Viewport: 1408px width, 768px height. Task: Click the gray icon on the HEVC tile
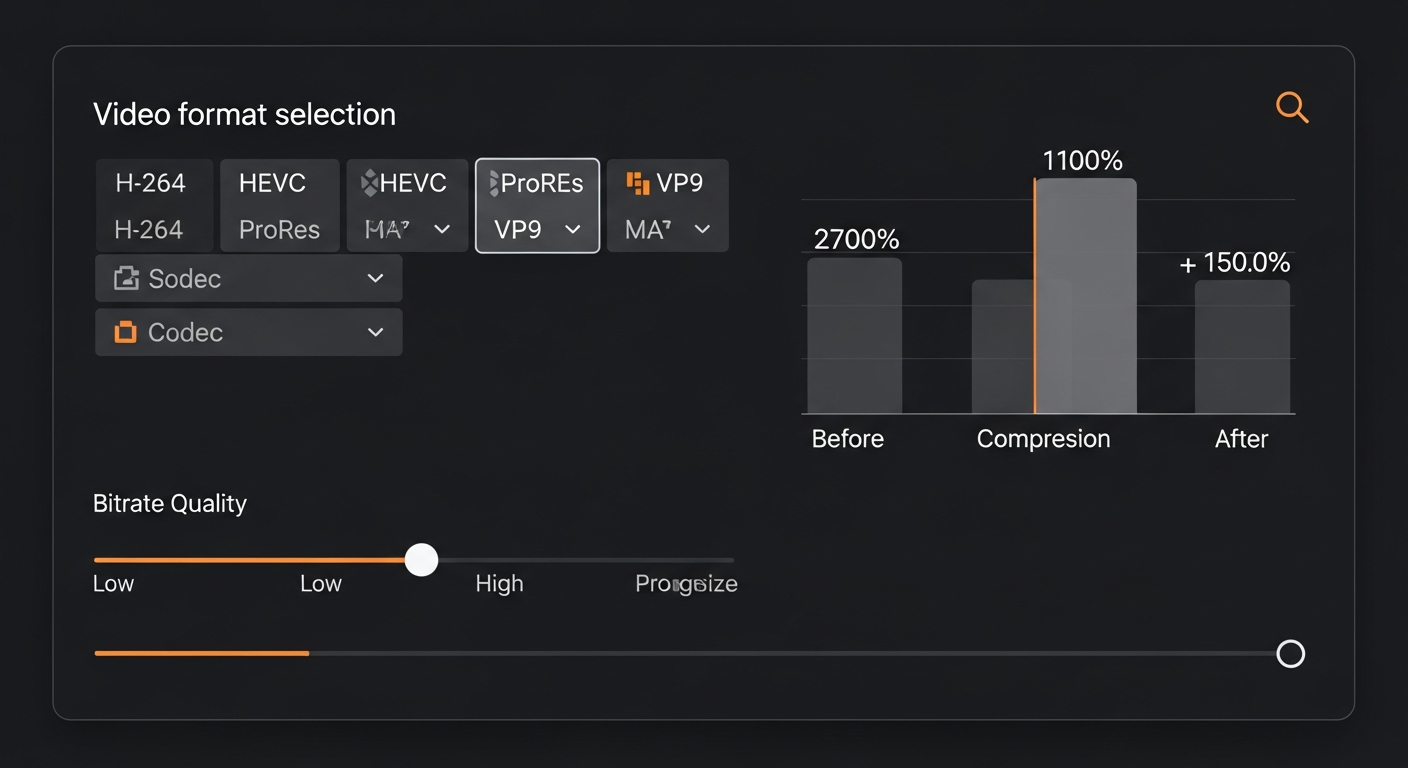coord(369,183)
